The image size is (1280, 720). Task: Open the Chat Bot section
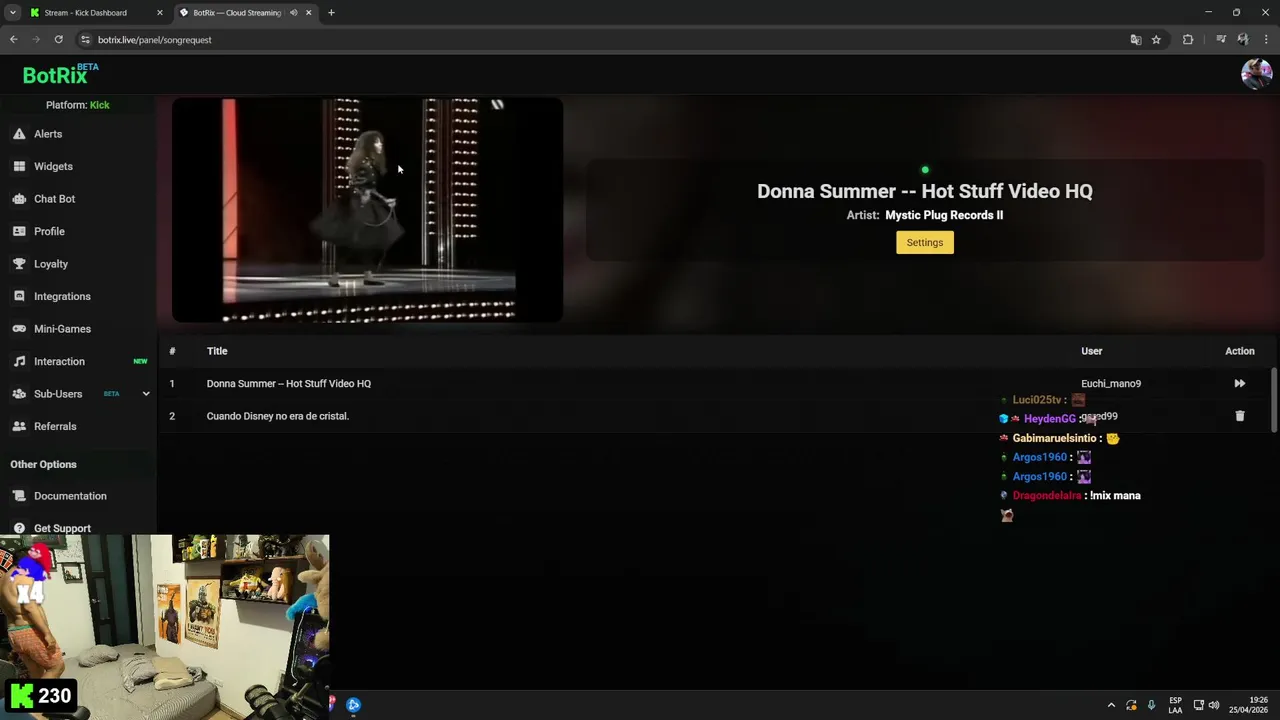pyautogui.click(x=54, y=199)
